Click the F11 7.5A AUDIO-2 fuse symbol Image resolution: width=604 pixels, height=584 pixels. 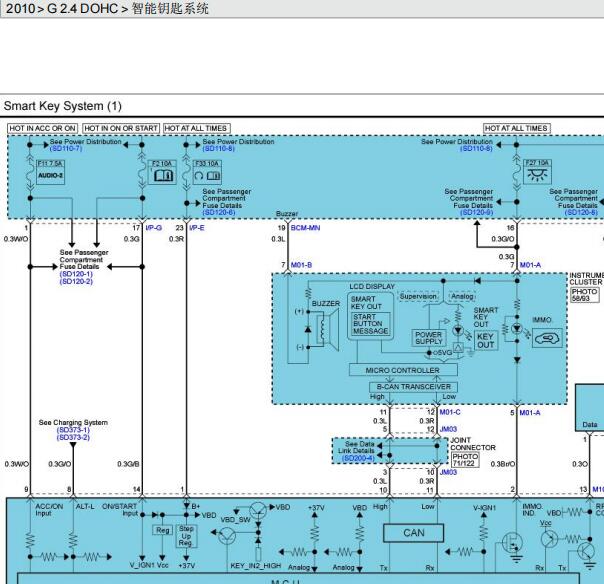50,172
